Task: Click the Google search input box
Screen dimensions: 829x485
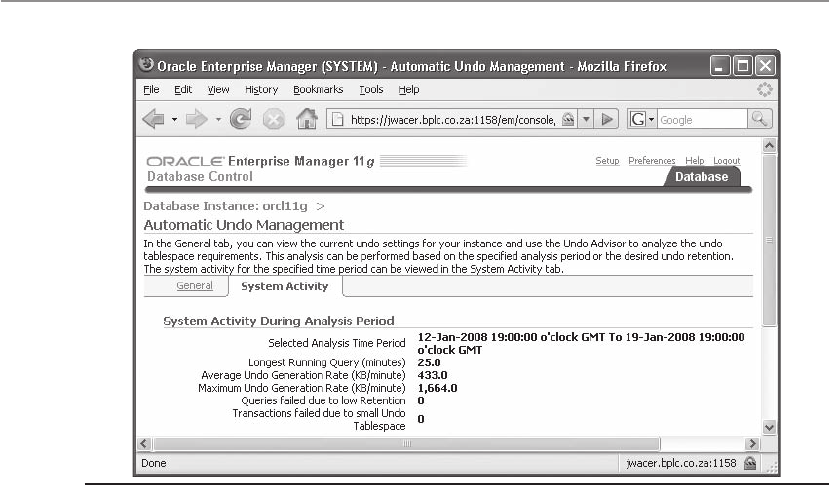Action: click(x=702, y=120)
